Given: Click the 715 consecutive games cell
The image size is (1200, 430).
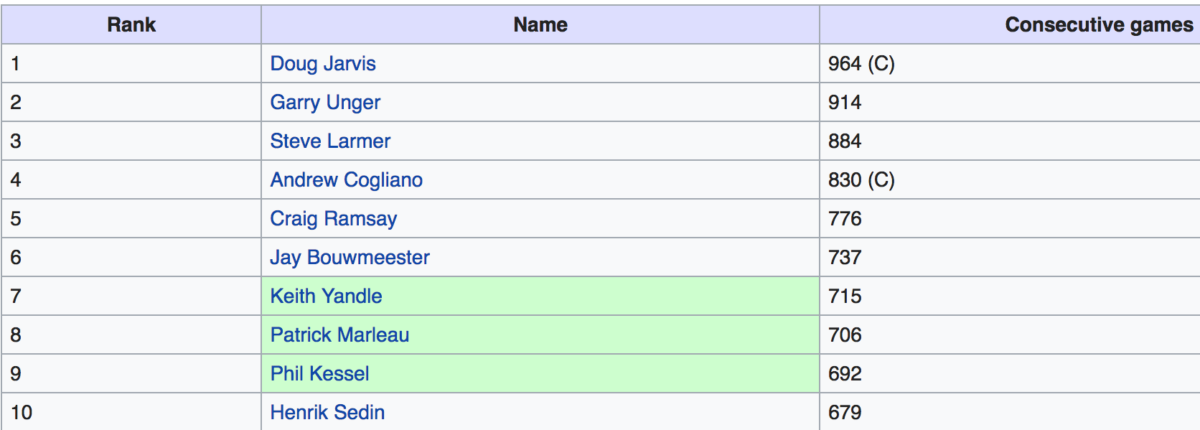Looking at the screenshot, I should coord(845,296).
